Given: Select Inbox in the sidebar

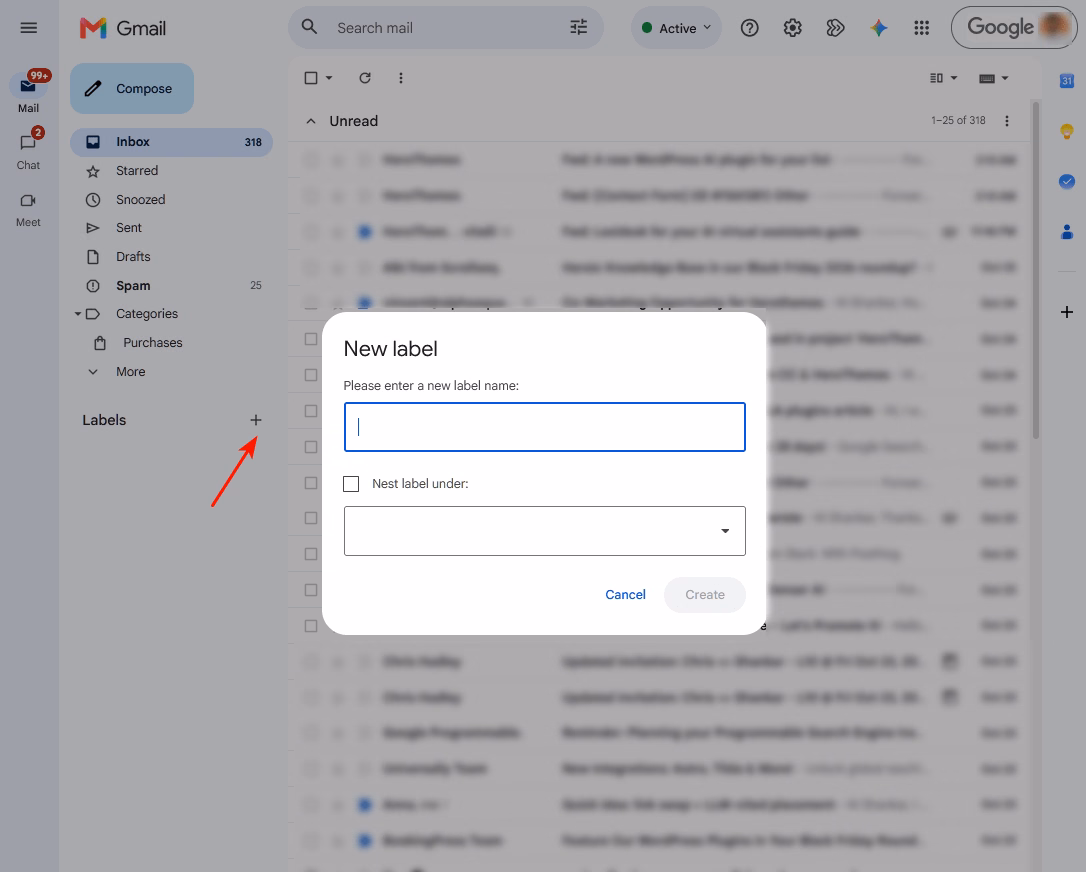Looking at the screenshot, I should 171,142.
